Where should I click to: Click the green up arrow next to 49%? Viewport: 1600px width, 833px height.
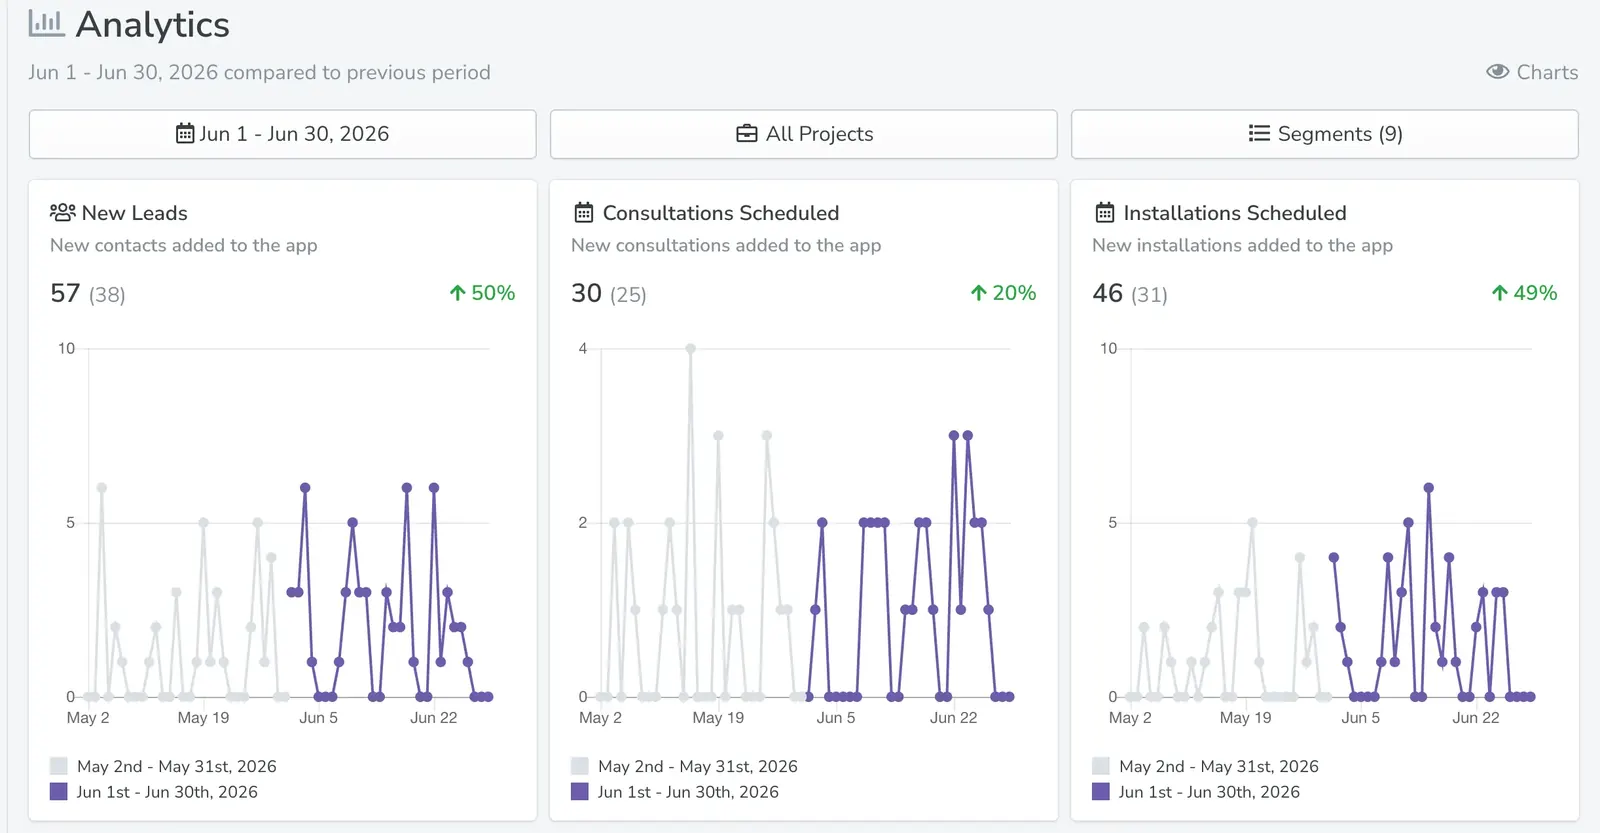click(x=1499, y=293)
